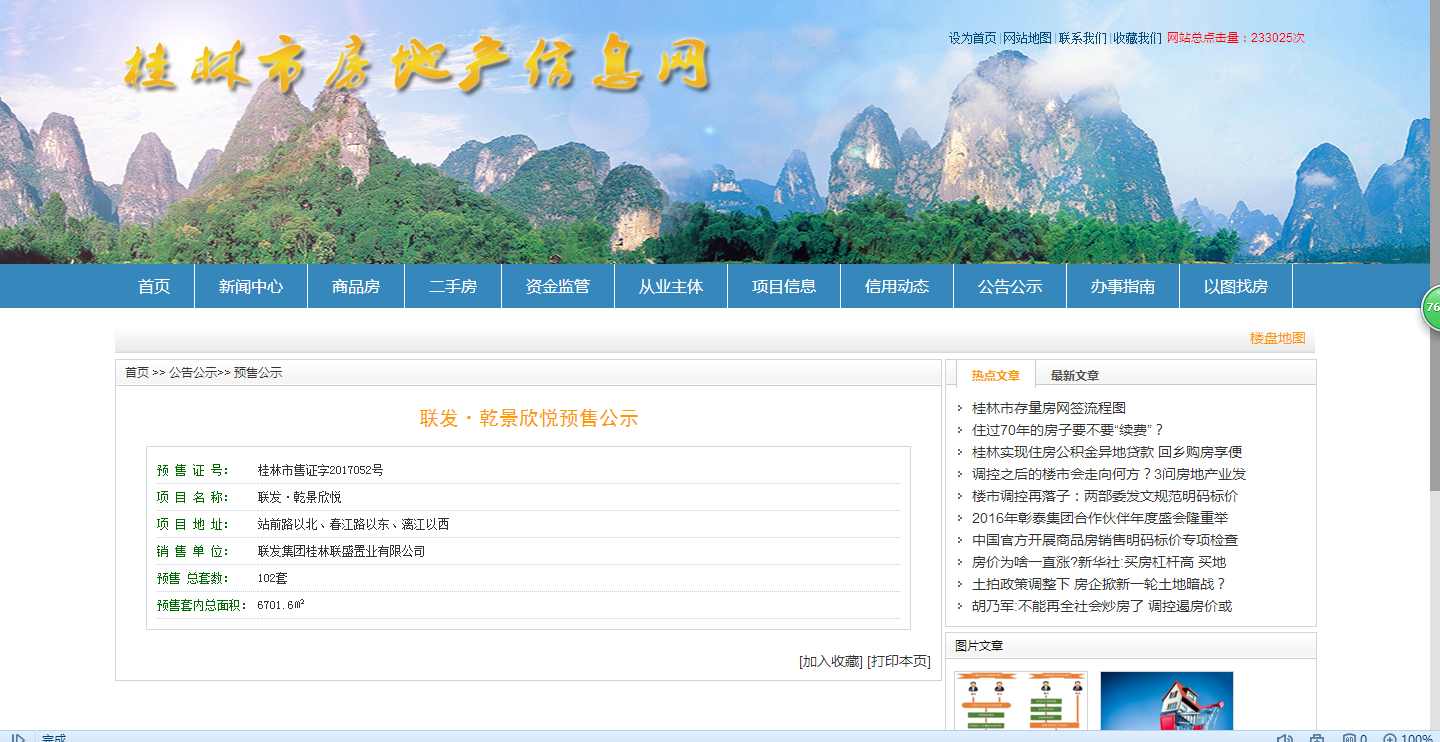Click the zoom 100% icon in status bar
This screenshot has width=1440, height=742.
pos(1390,739)
